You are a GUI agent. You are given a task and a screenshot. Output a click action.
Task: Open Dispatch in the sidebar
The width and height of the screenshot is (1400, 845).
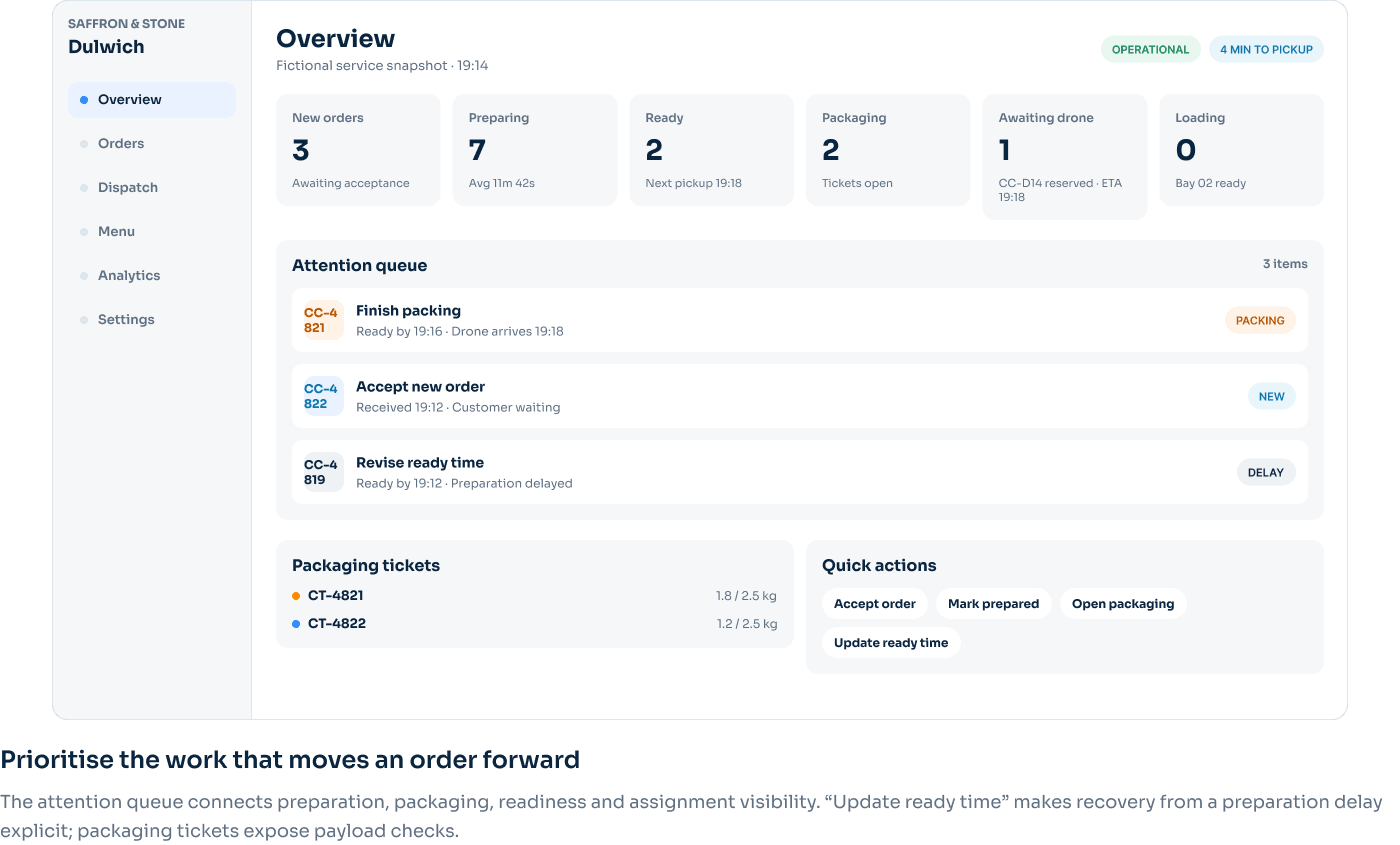[x=152, y=188]
